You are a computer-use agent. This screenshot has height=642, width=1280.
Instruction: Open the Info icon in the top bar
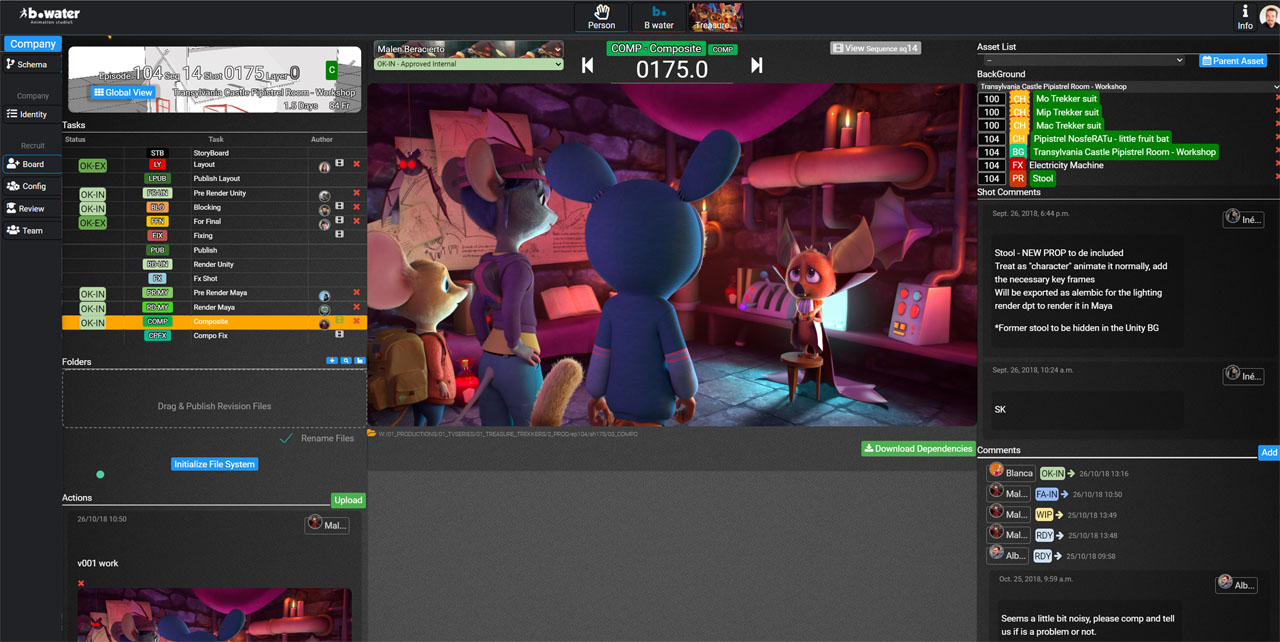coord(1245,16)
